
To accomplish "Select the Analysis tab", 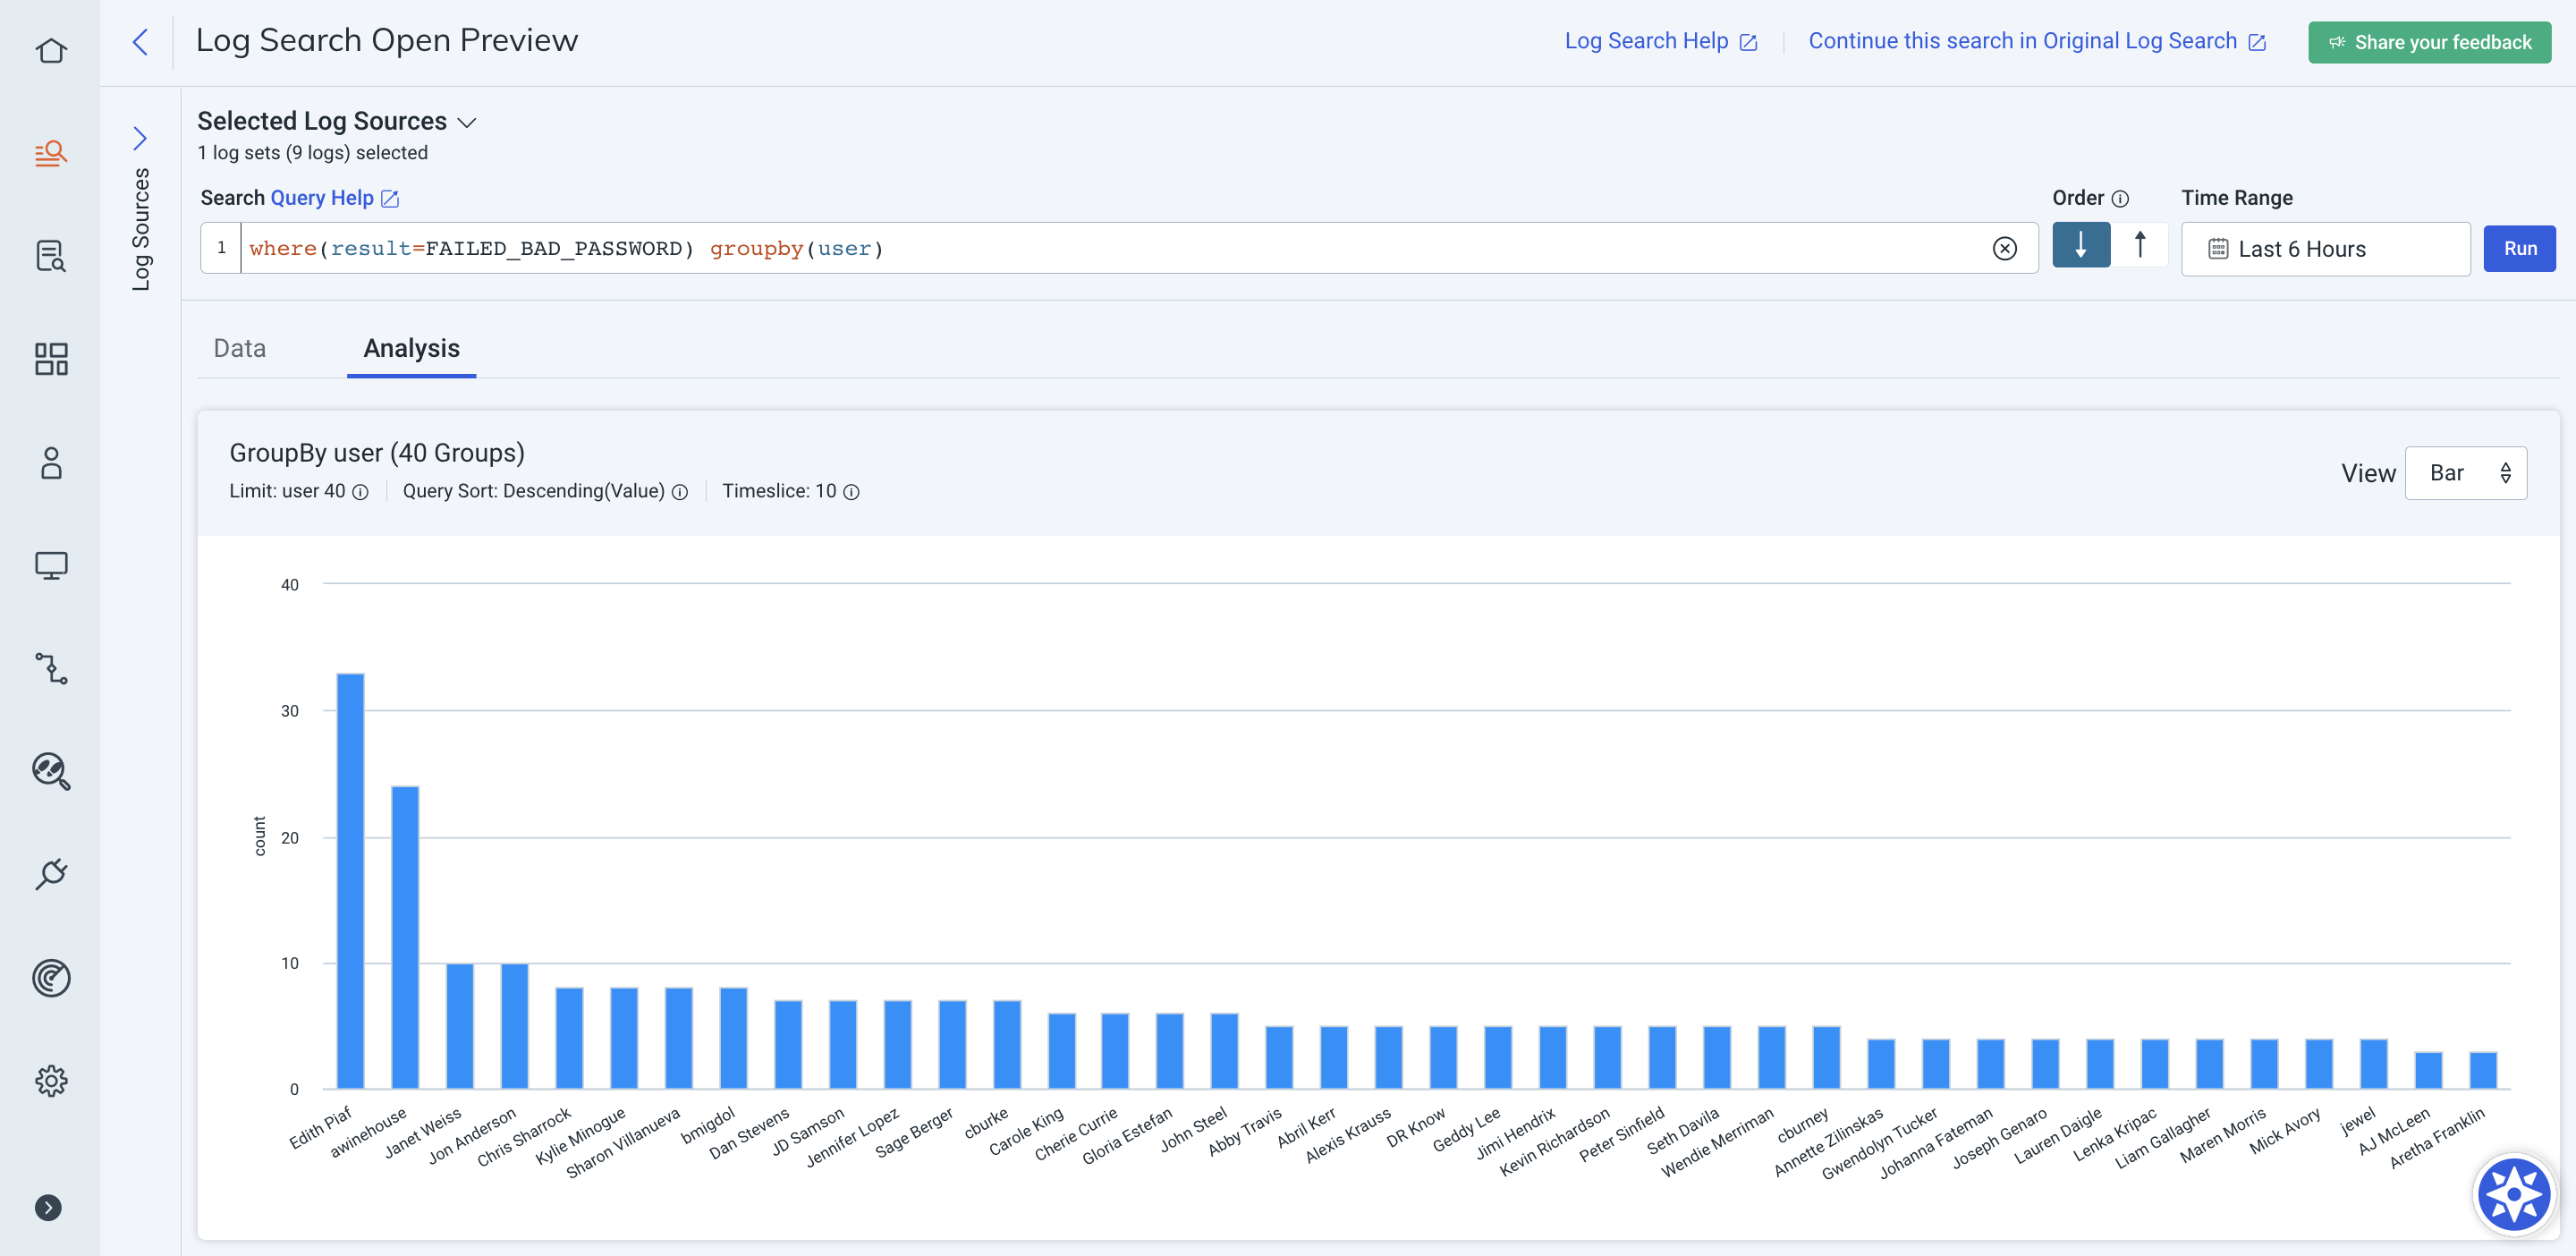I will [411, 348].
